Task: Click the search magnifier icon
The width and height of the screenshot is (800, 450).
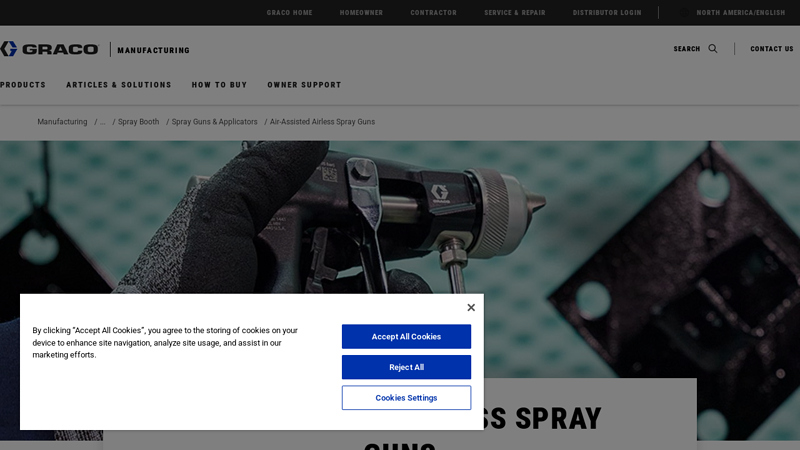Action: pos(713,48)
